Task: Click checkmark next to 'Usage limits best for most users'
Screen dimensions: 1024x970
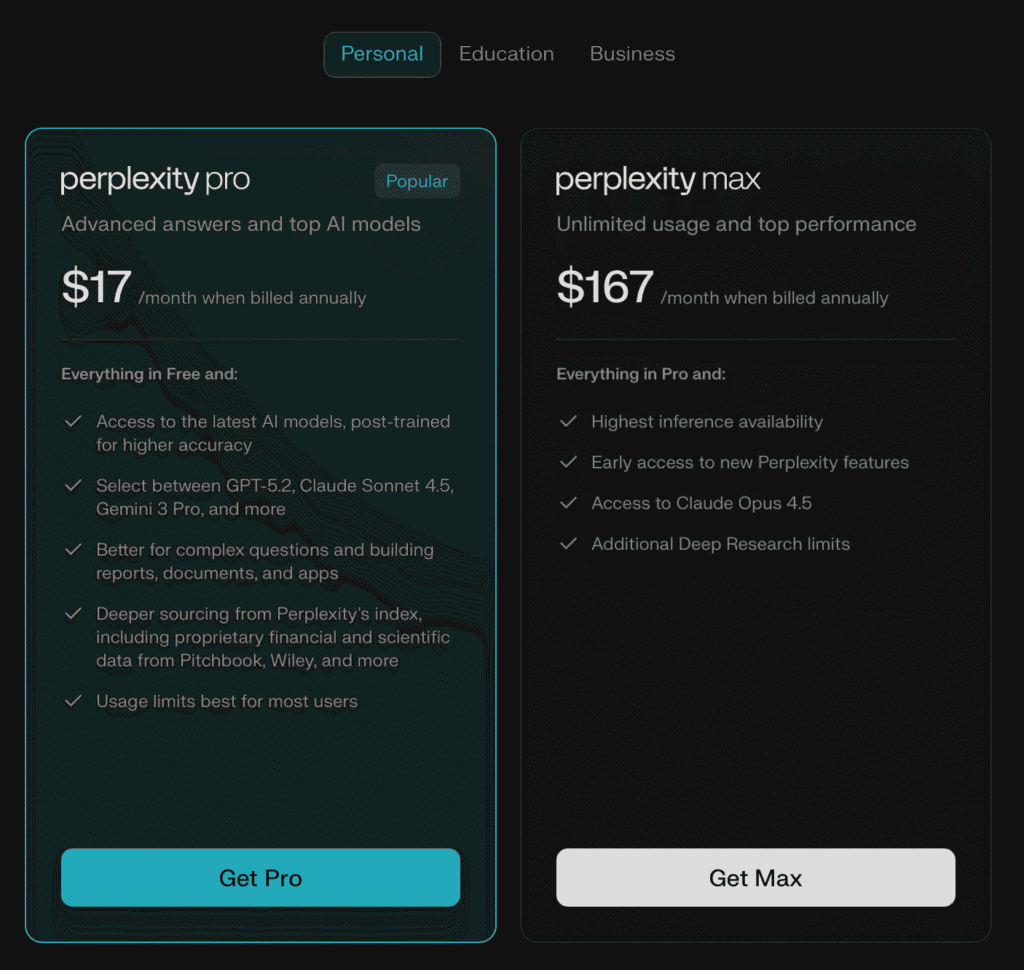Action: pyautogui.click(x=73, y=701)
